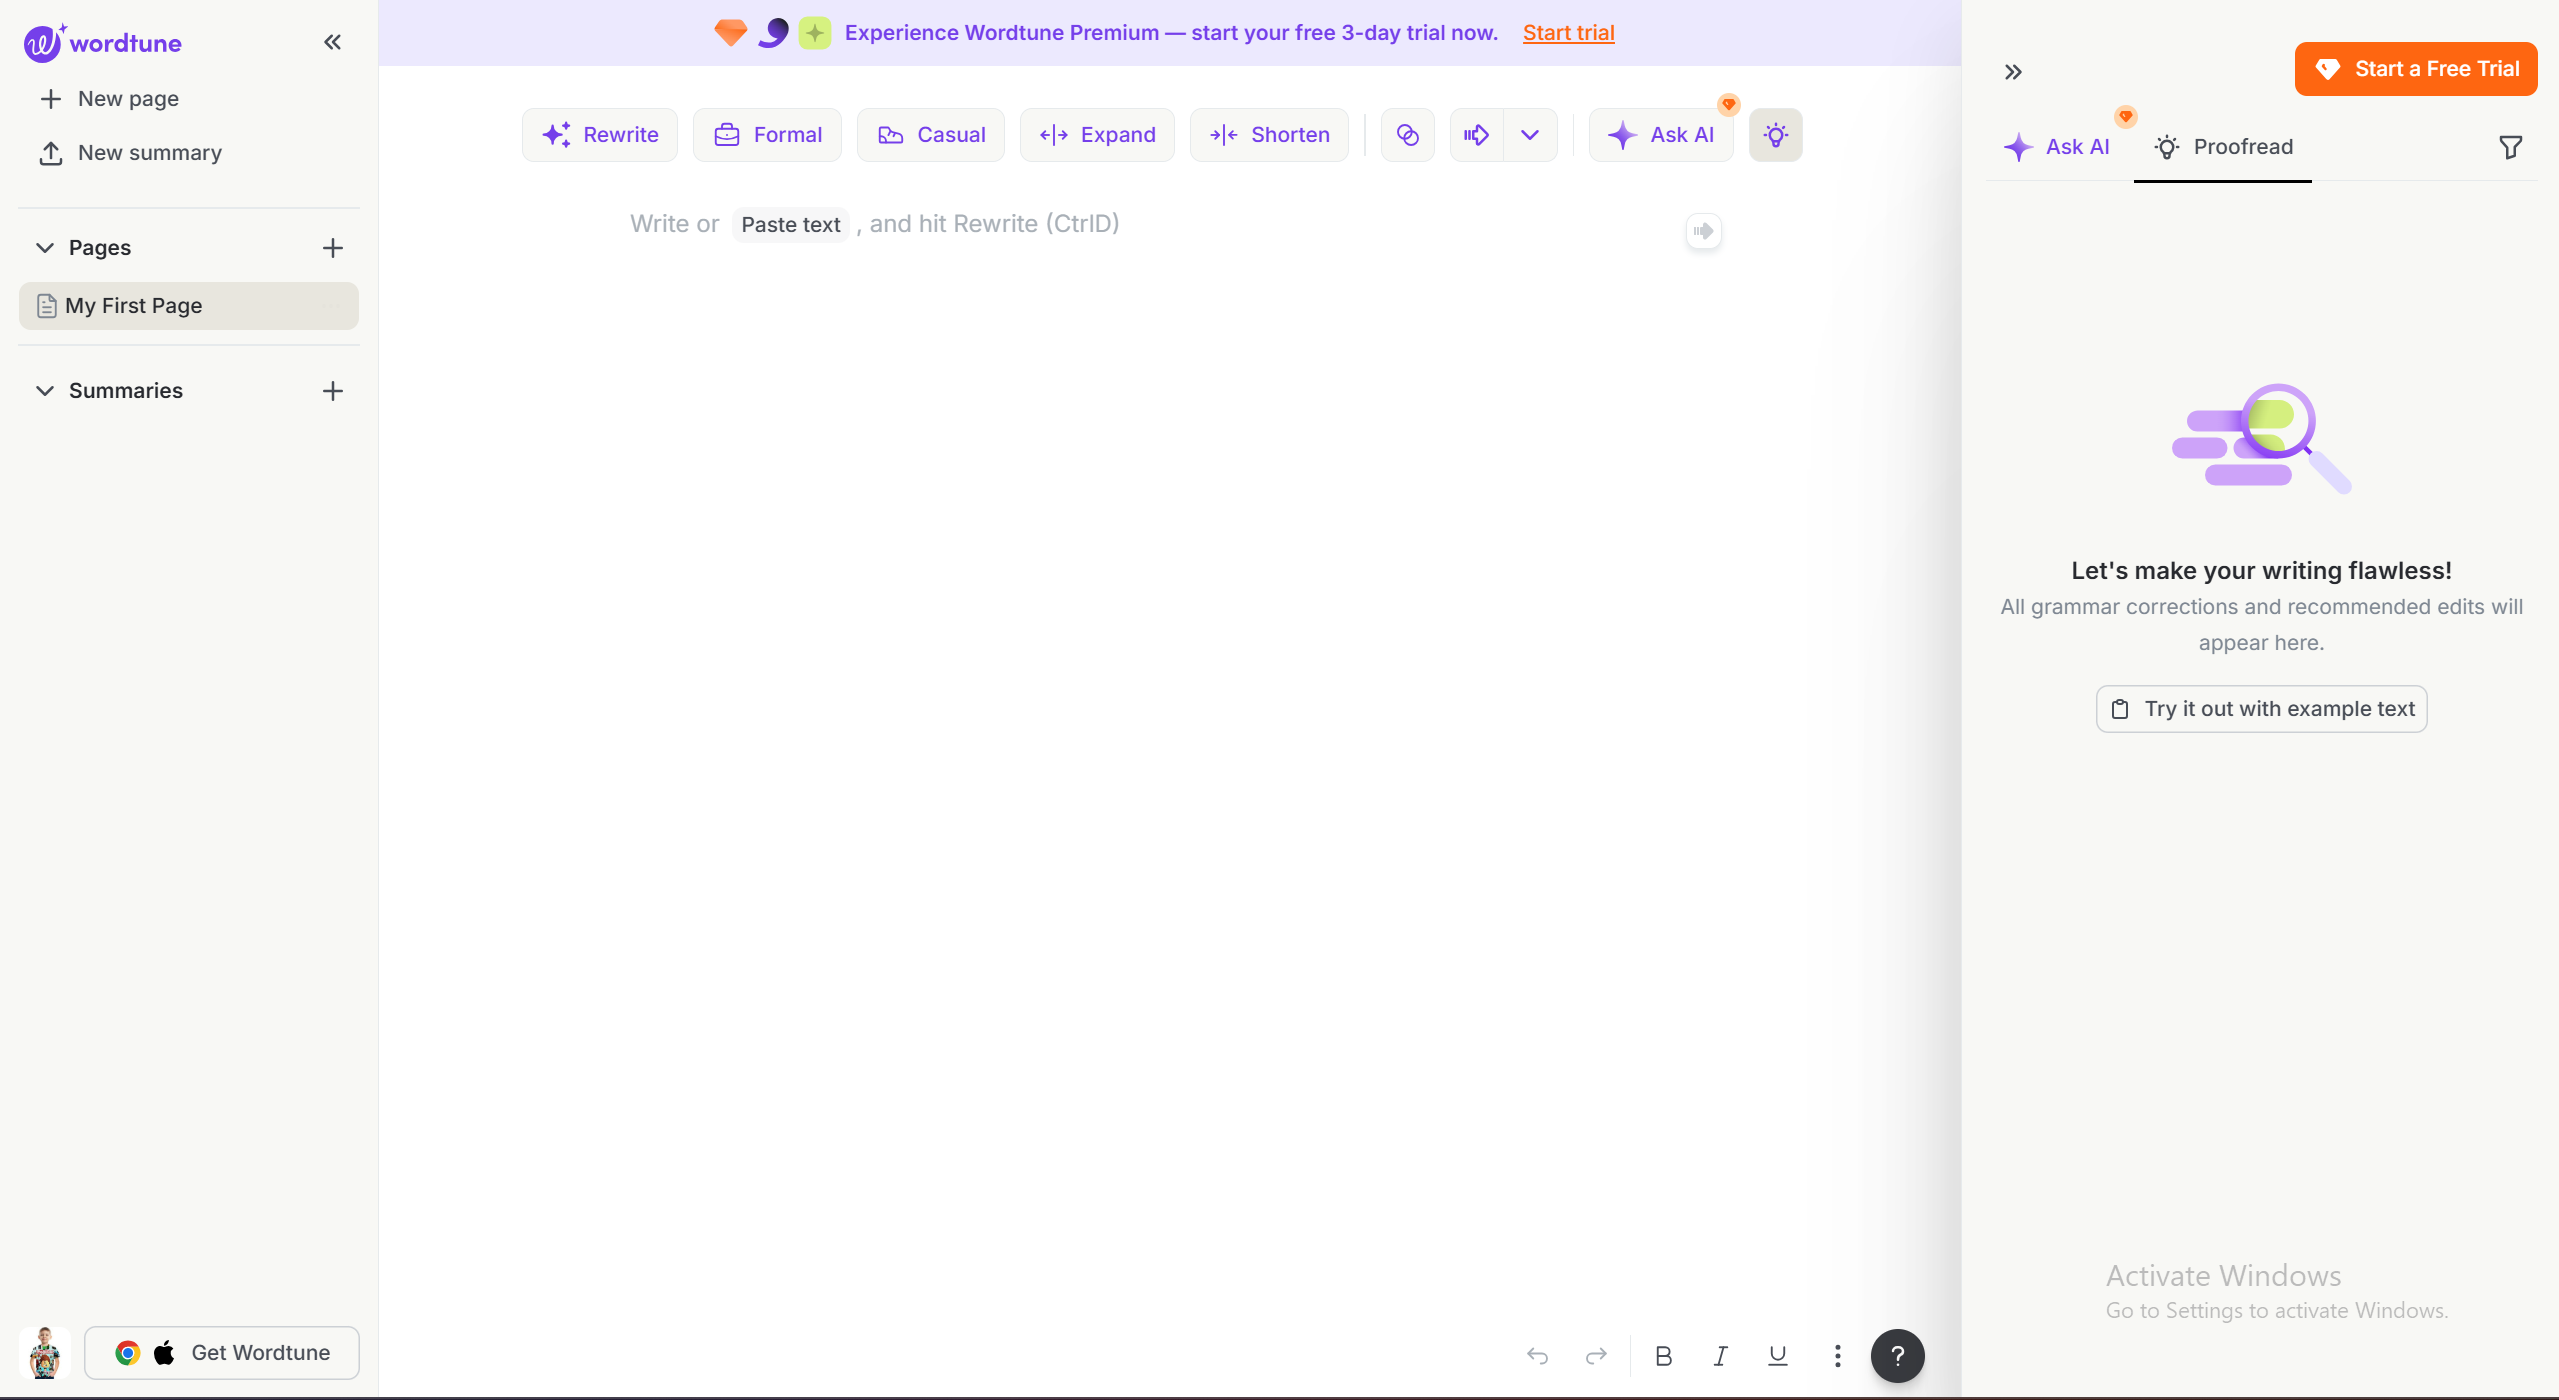Click the floating continue-writing icon in editor
Viewport: 2559px width, 1400px height.
pyautogui.click(x=1704, y=231)
